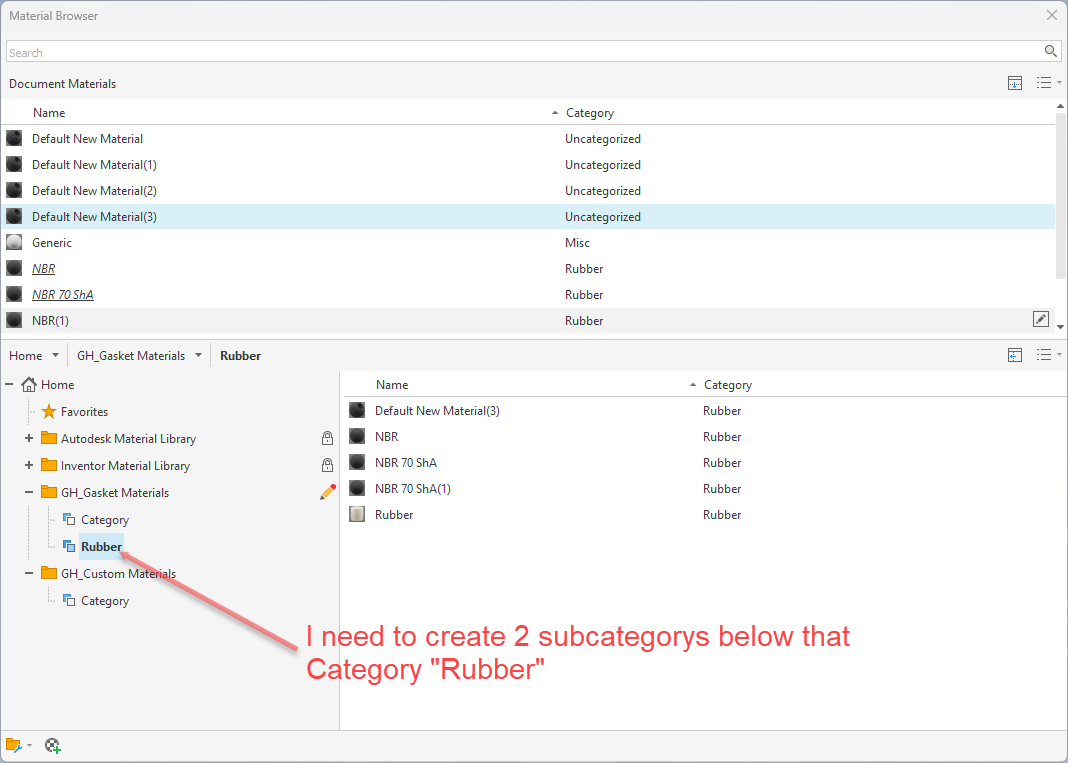Open library management via the folder-wrench icon
This screenshot has height=763, width=1068.
click(x=14, y=745)
